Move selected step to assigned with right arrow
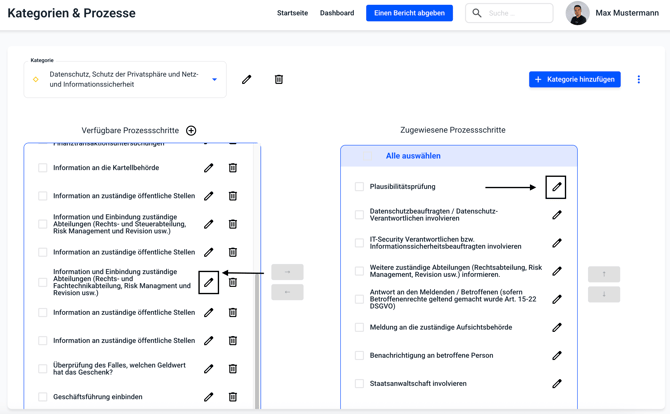 pos(287,272)
